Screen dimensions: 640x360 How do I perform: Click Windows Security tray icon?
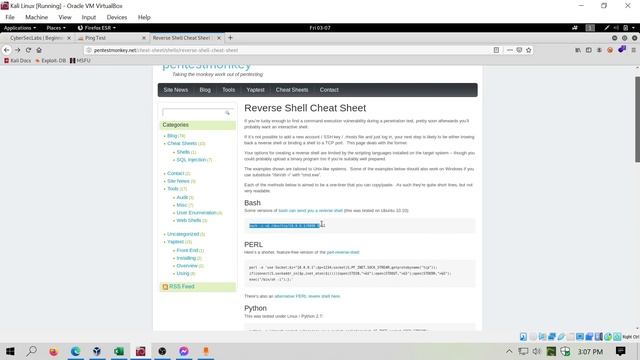pyautogui.click(x=565, y=351)
